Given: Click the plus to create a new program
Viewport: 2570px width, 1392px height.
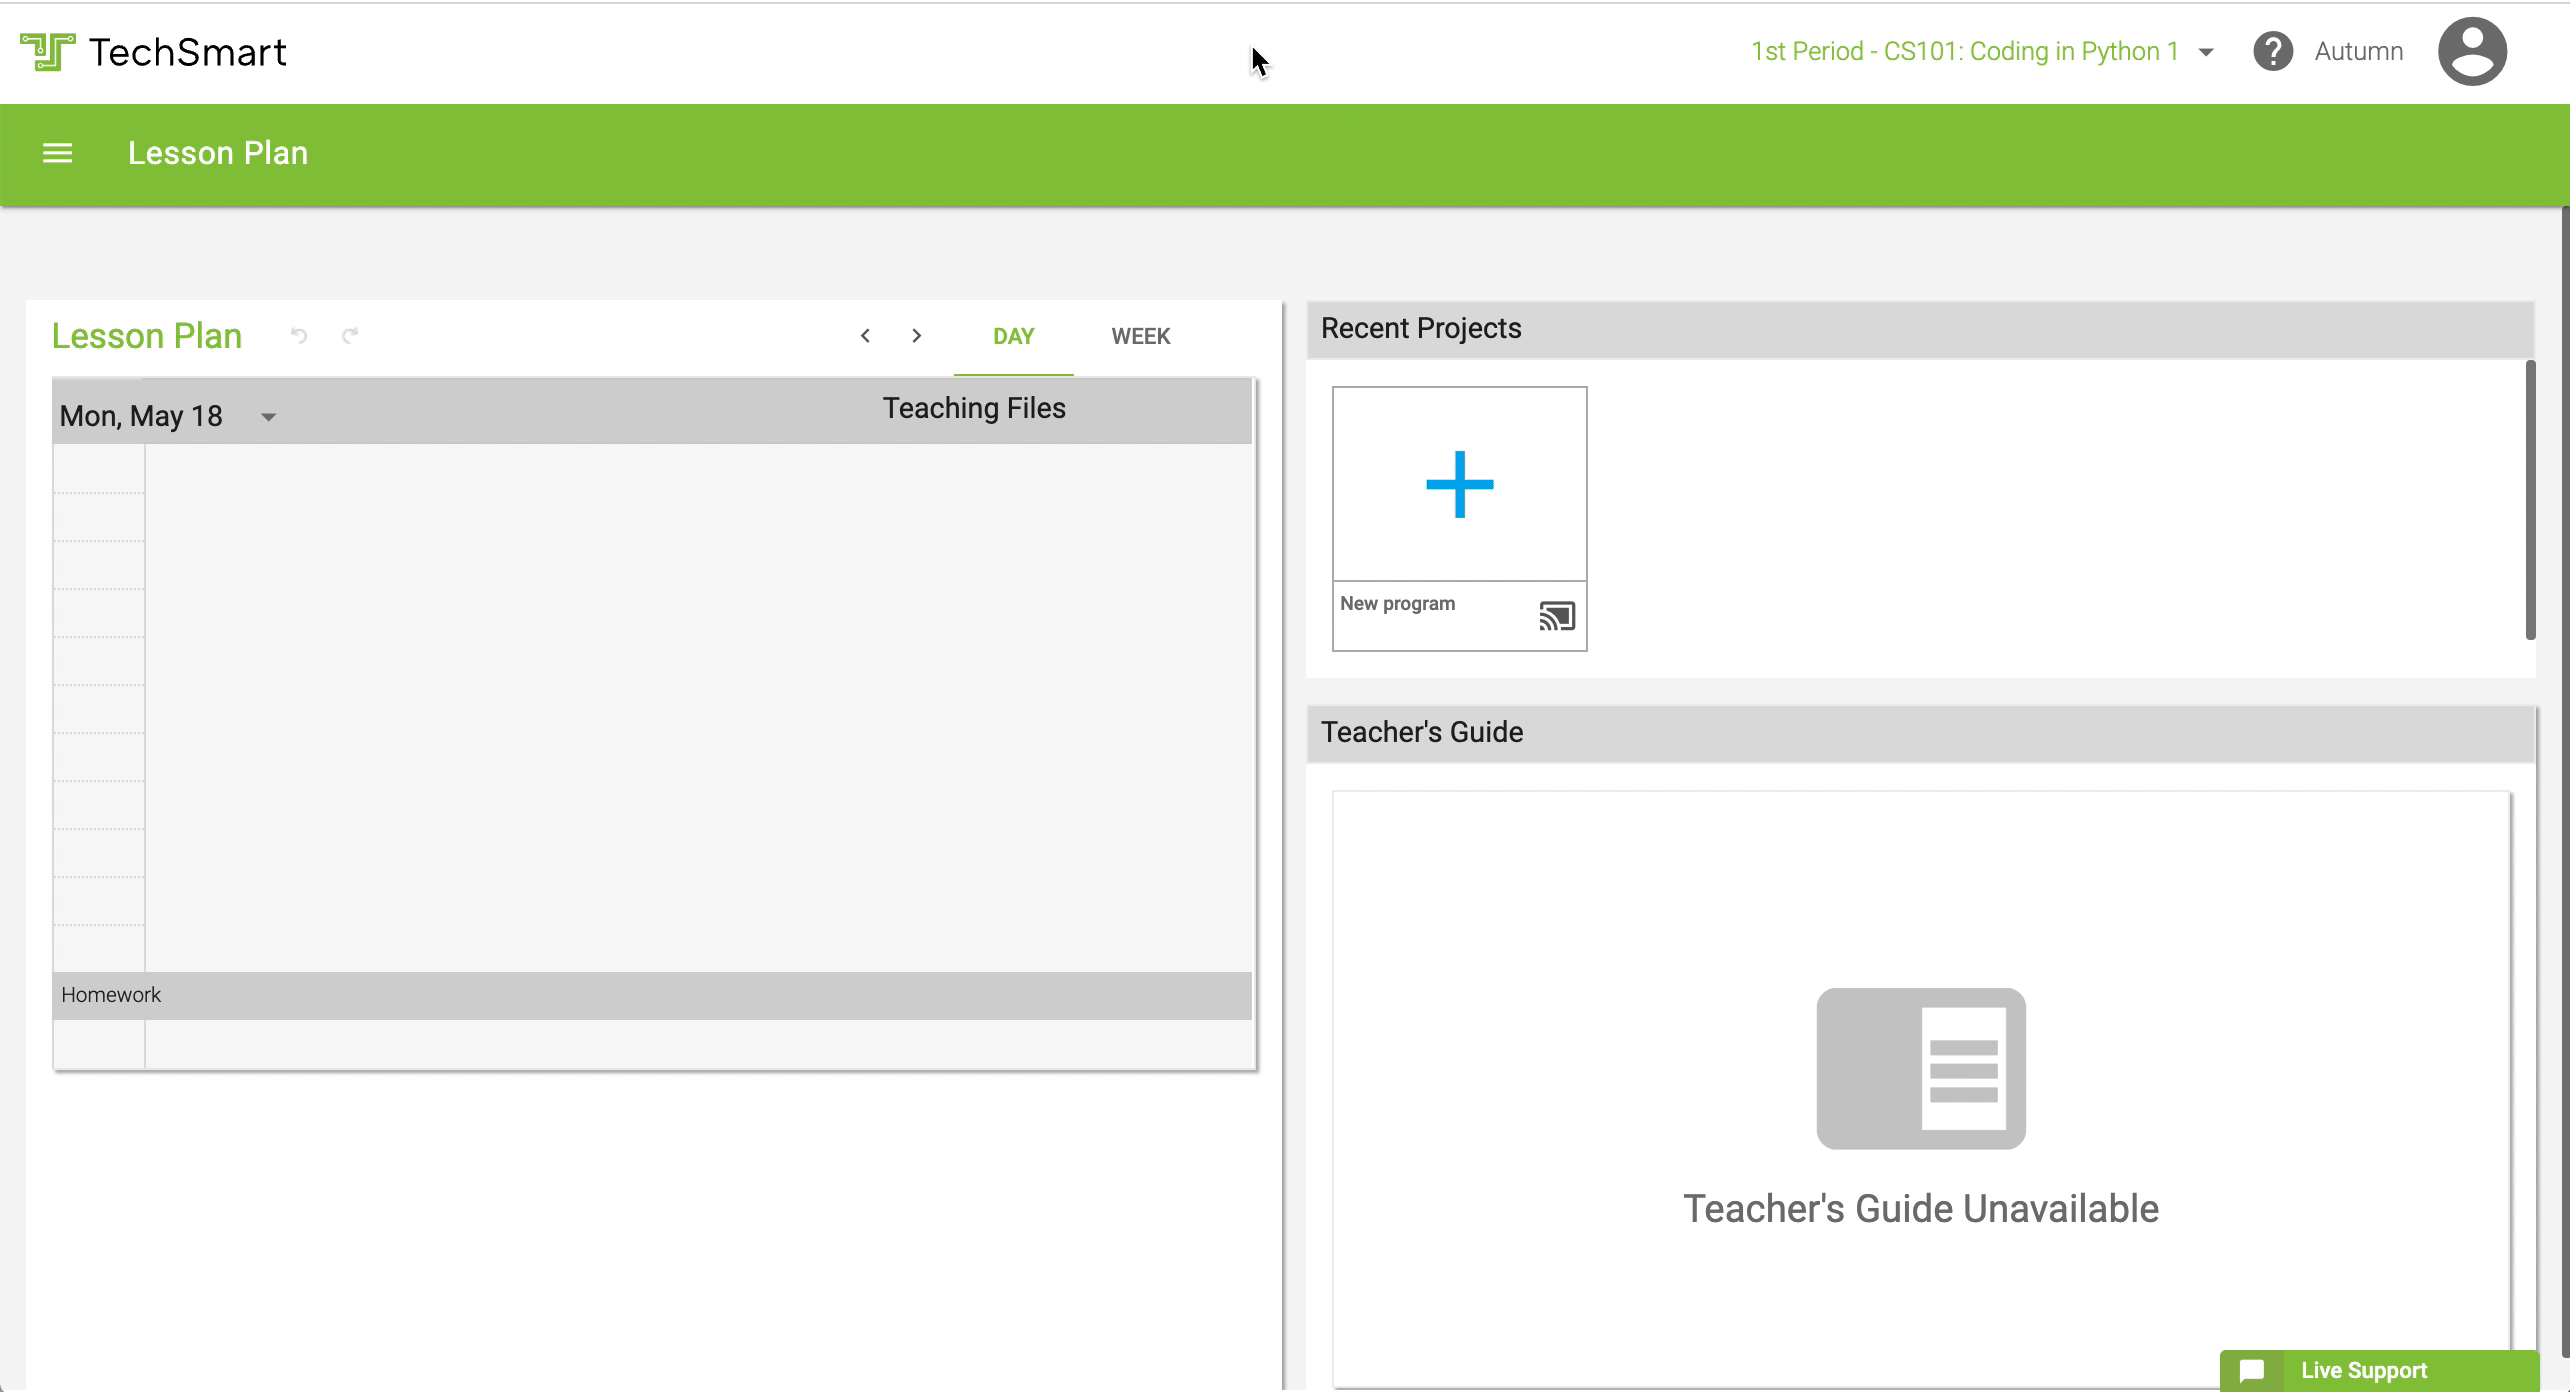Looking at the screenshot, I should (x=1459, y=483).
